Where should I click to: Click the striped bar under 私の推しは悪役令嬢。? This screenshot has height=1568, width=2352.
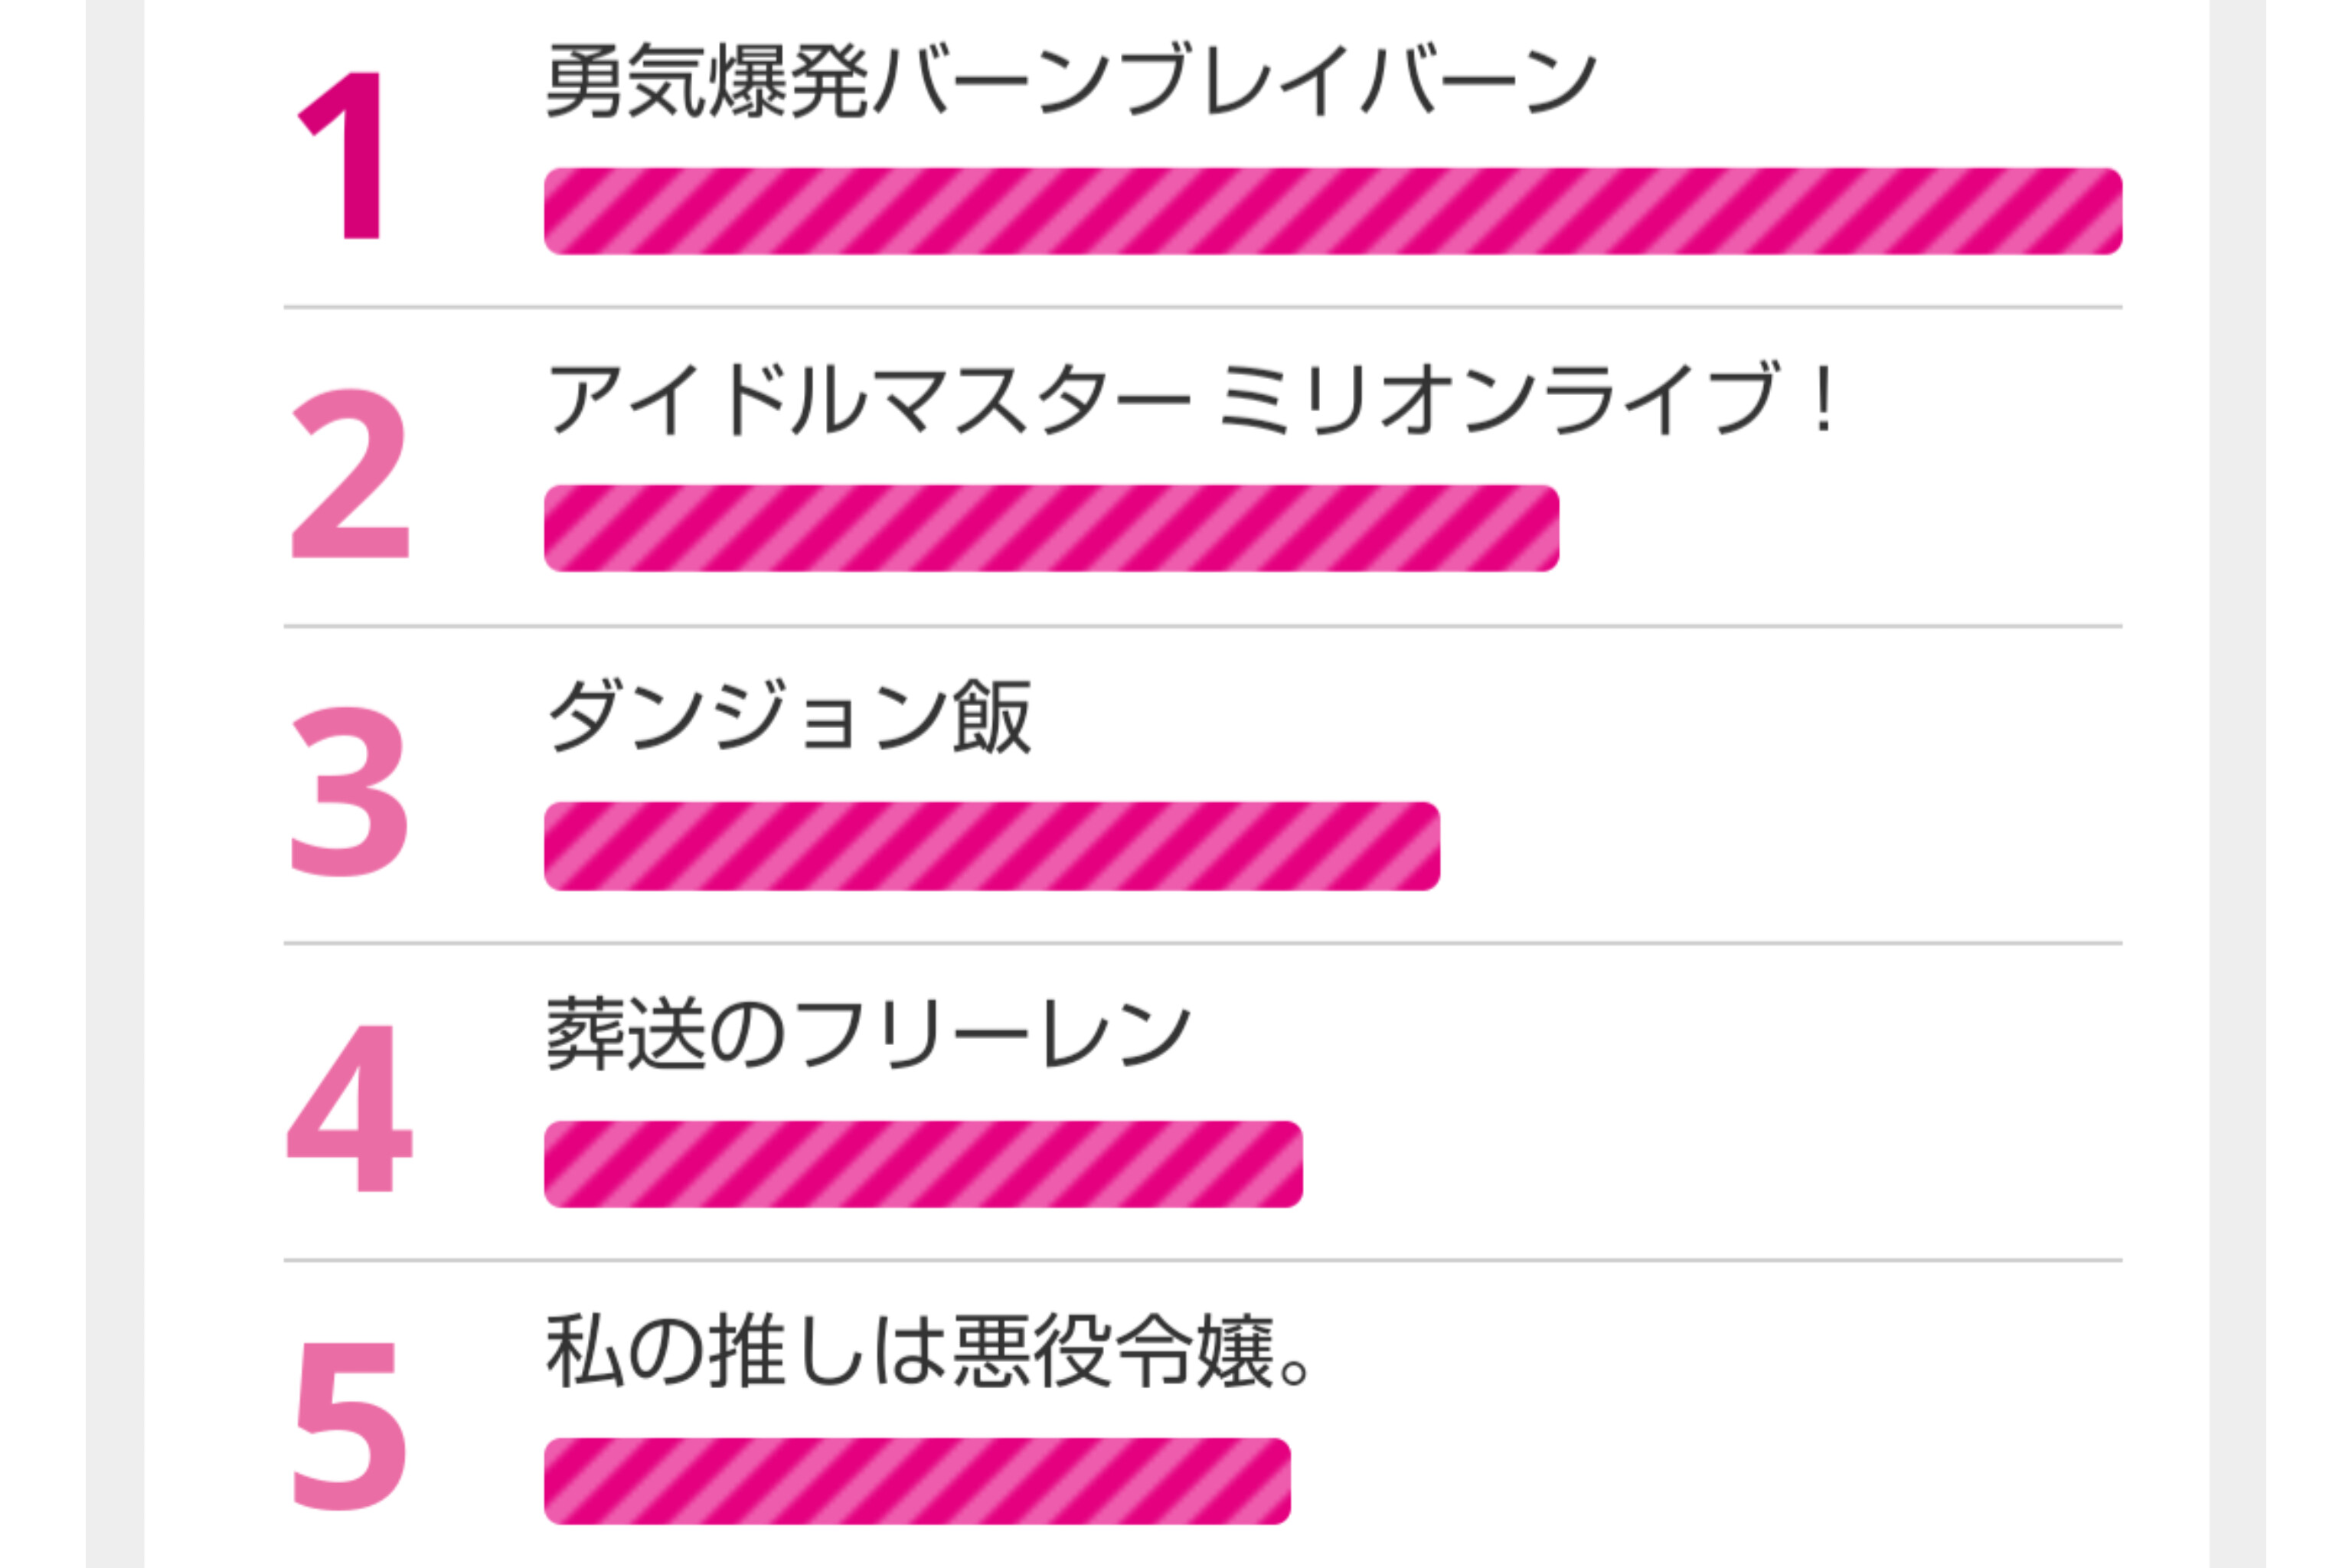pos(917,1481)
